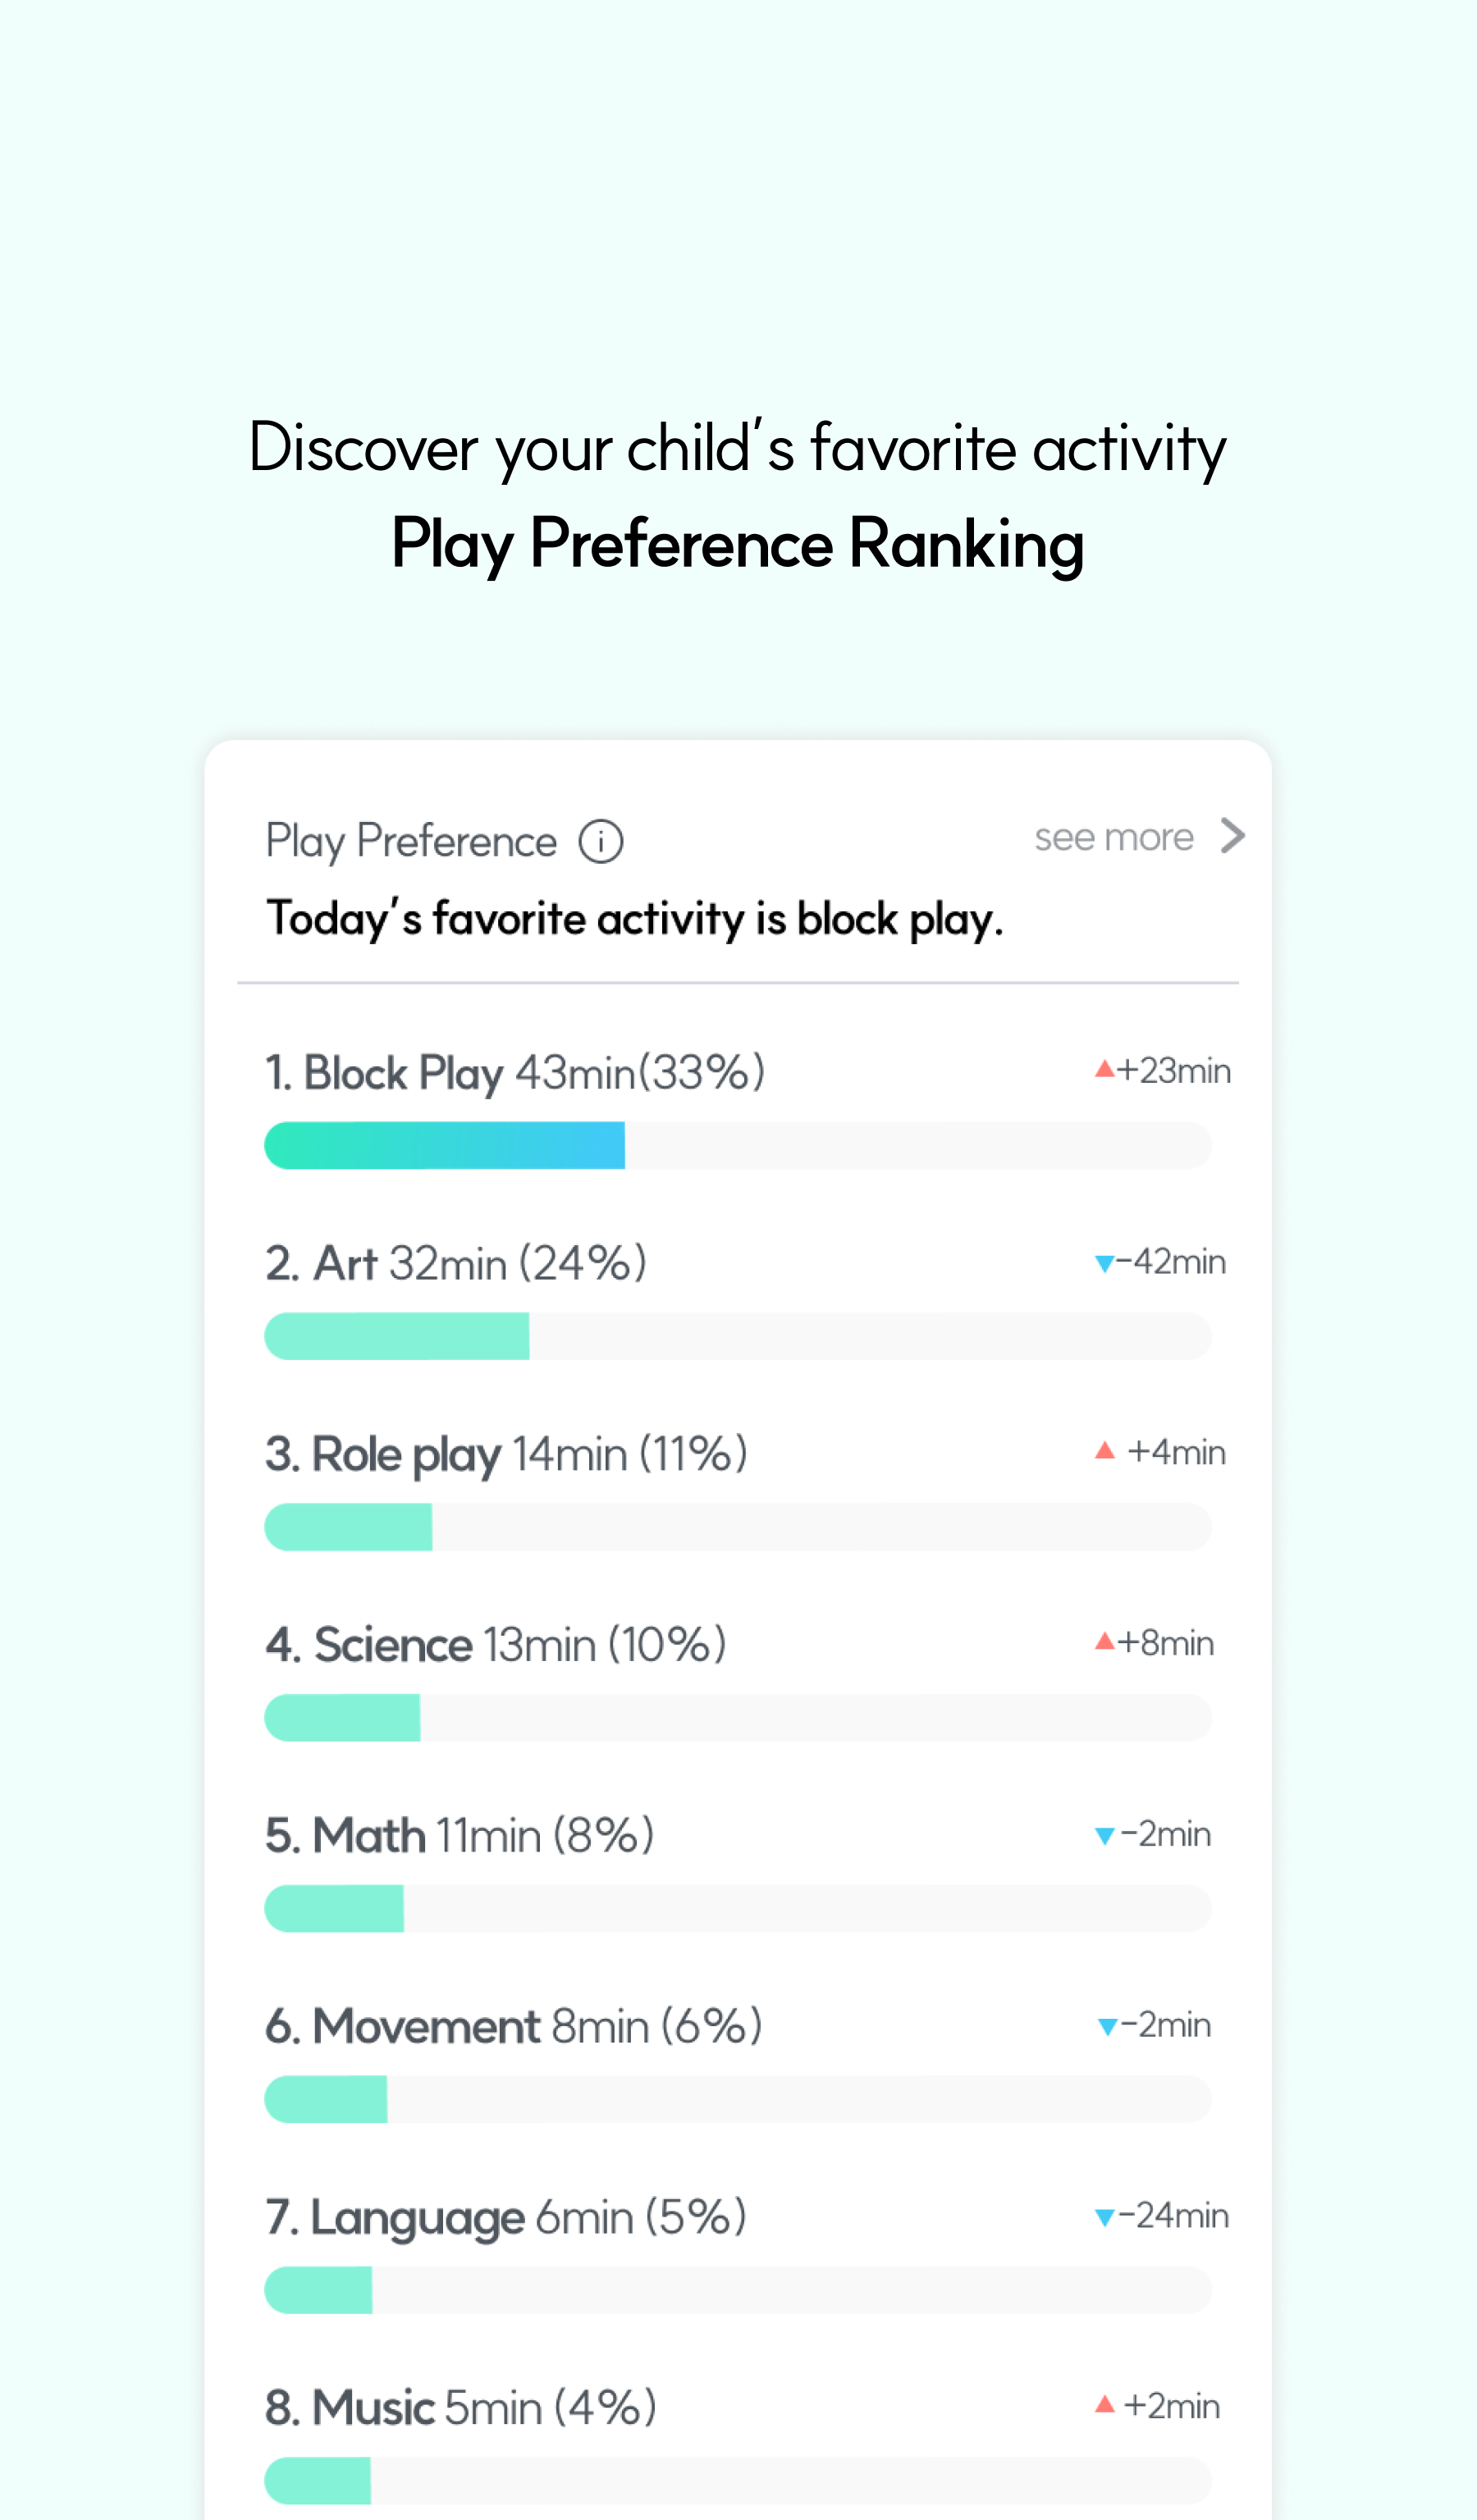Click the Movement progress bar

click(x=738, y=2099)
